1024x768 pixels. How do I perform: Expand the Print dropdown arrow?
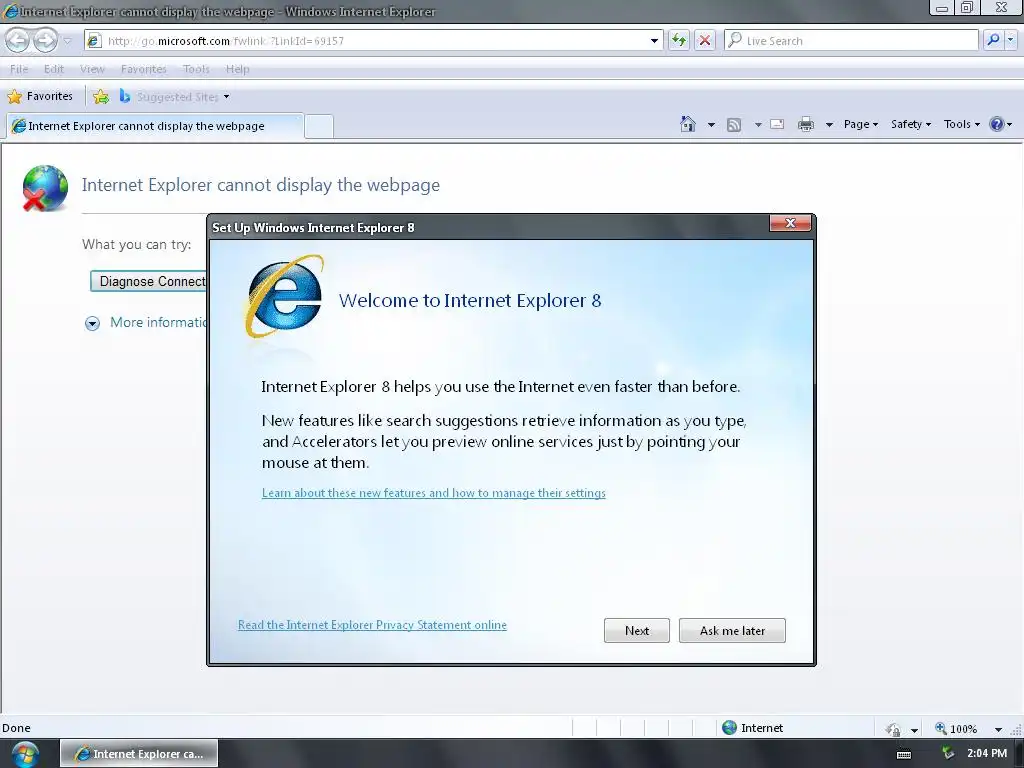(829, 125)
